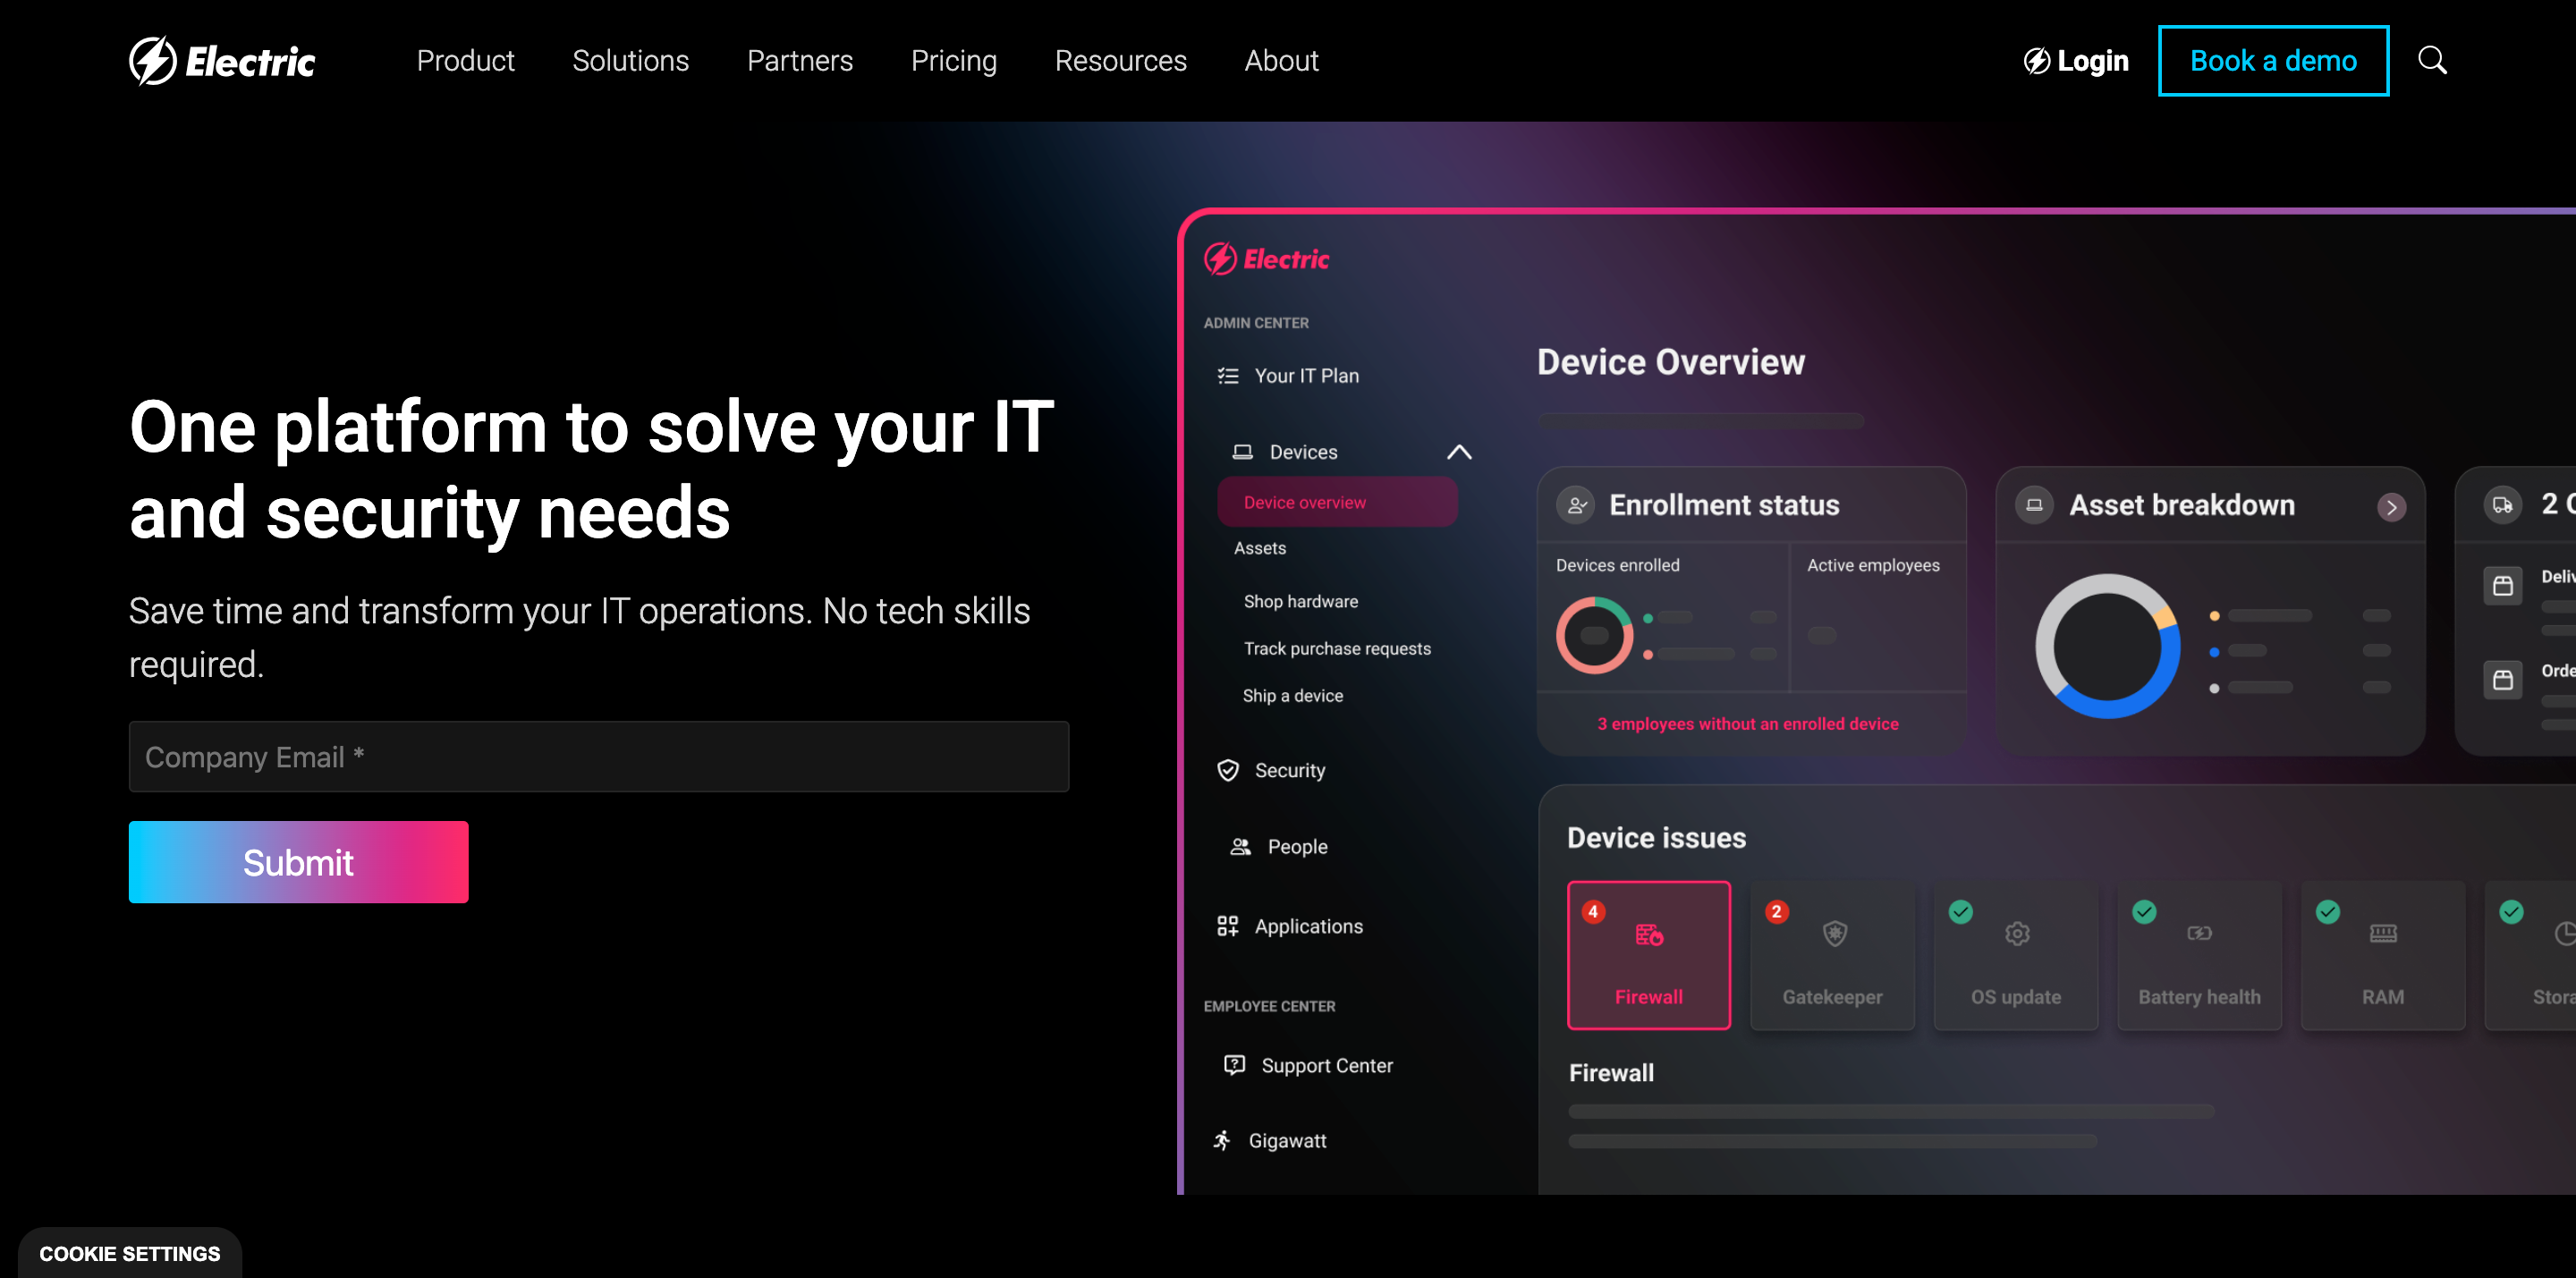The height and width of the screenshot is (1278, 2576).
Task: Click the Electric logo in the dashboard sidebar
Action: pyautogui.click(x=1266, y=259)
